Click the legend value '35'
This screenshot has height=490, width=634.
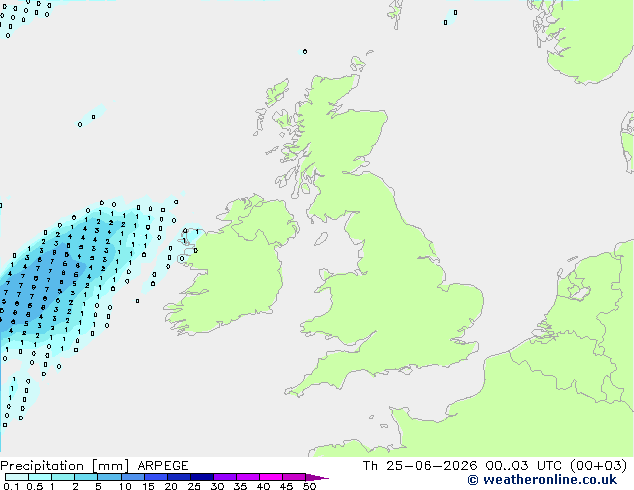coord(240,486)
